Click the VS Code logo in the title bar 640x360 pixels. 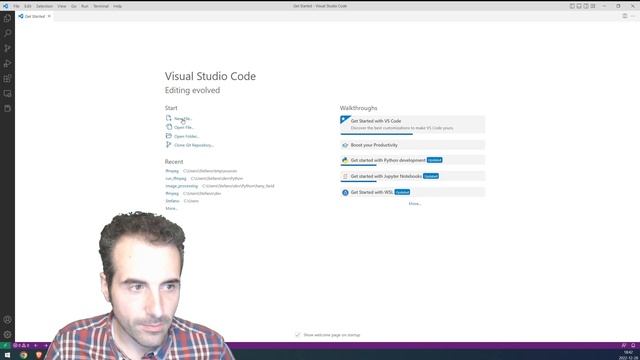[x=5, y=6]
